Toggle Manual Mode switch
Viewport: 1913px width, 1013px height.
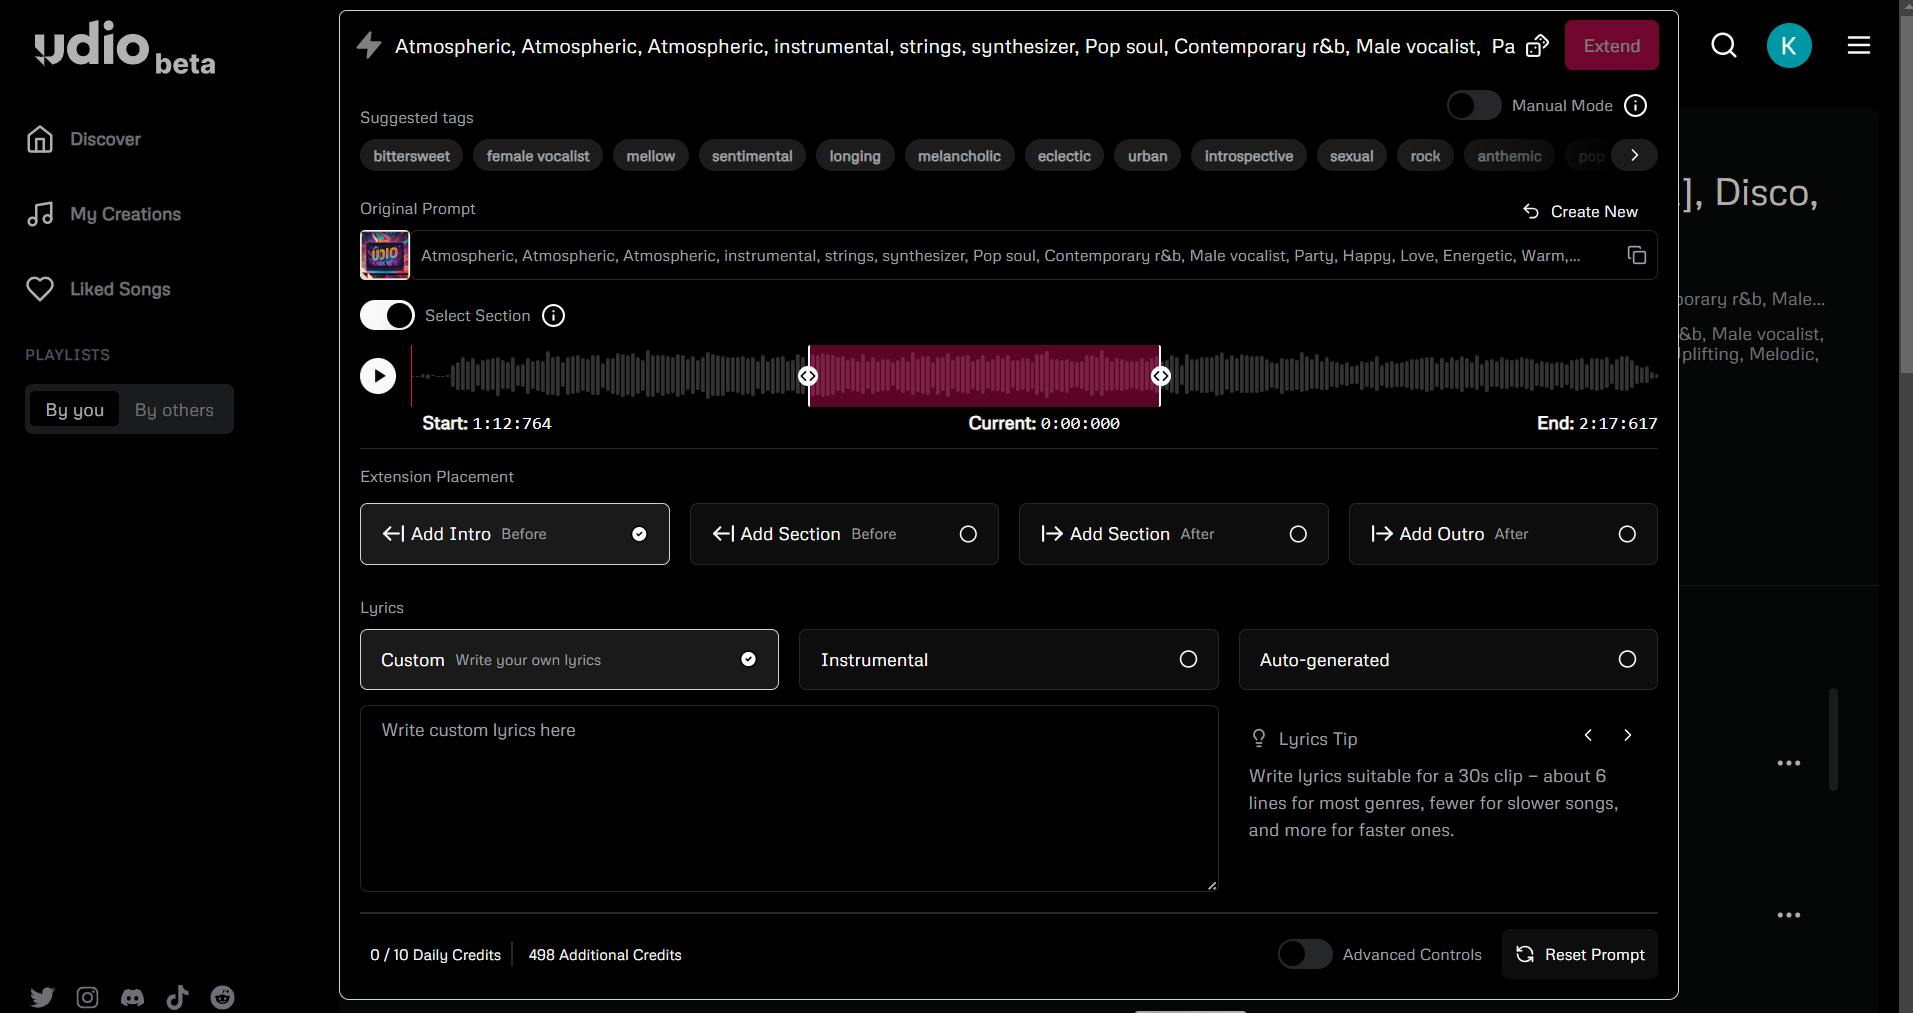click(1474, 106)
